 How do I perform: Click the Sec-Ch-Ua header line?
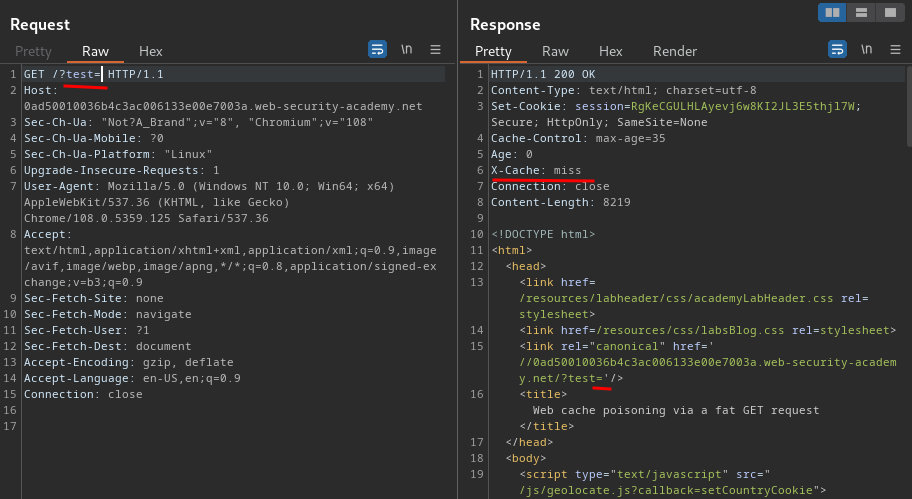[x=198, y=122]
